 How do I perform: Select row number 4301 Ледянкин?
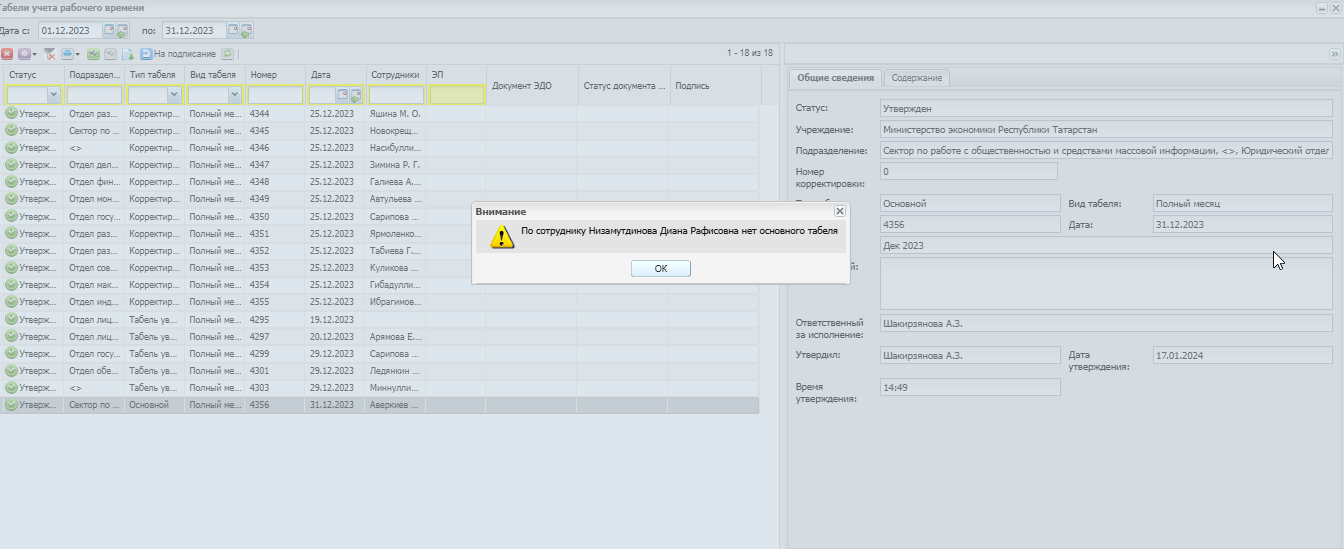click(x=379, y=370)
